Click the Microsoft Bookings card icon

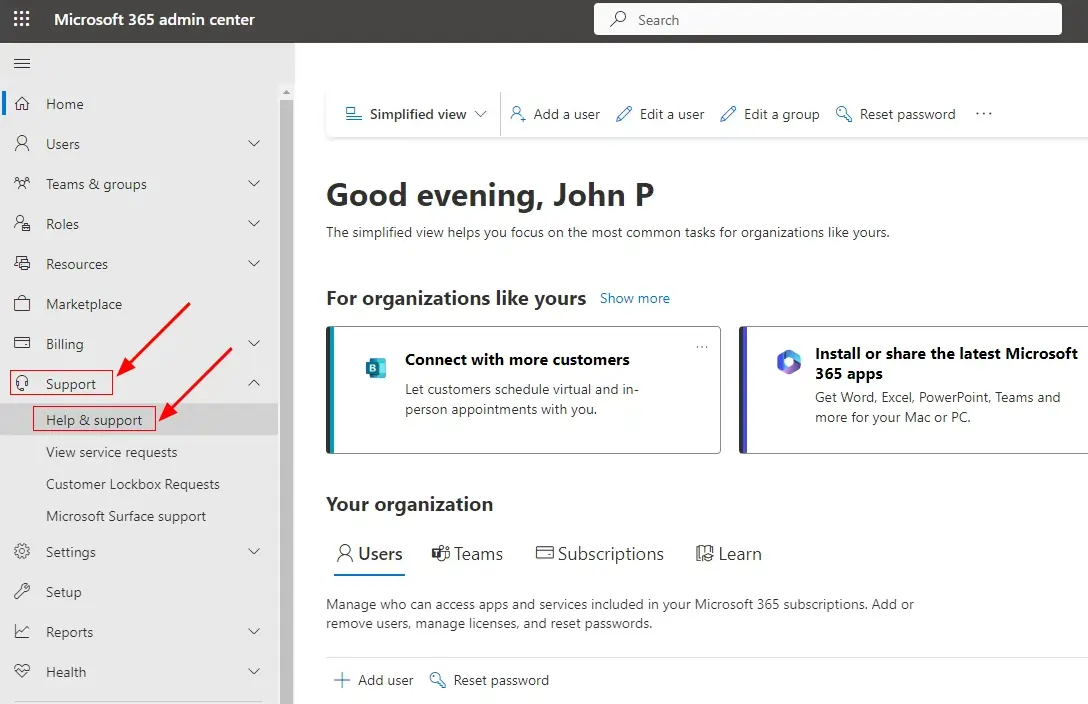coord(376,368)
